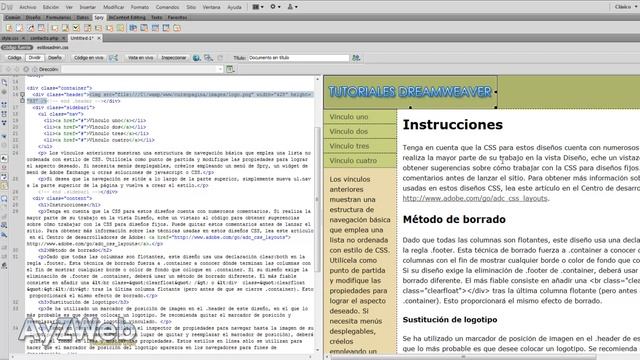Insert Spry Validation Radio Group widget

pos(120,28)
